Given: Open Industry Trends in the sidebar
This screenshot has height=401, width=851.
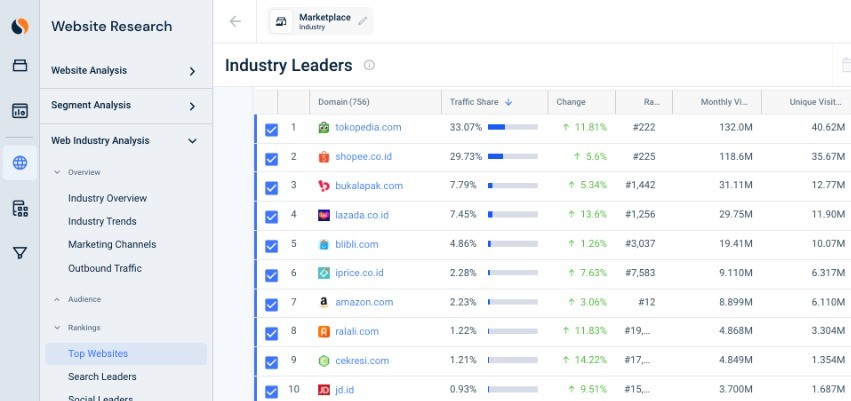Looking at the screenshot, I should [102, 221].
